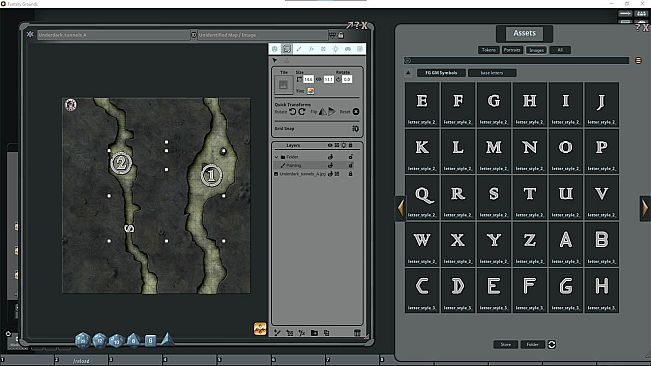Roll the d6 die
Viewport: 651px width, 366px height.
tap(150, 341)
